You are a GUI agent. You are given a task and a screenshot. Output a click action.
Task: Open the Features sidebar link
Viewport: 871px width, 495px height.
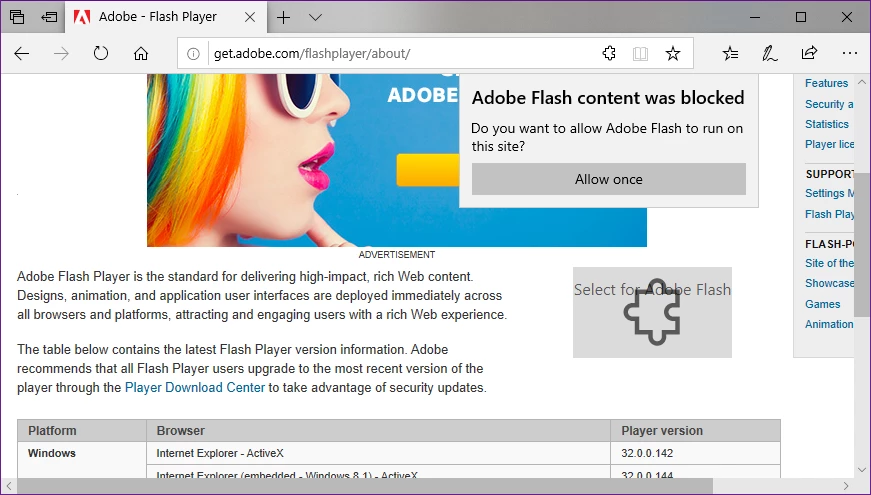(x=827, y=83)
